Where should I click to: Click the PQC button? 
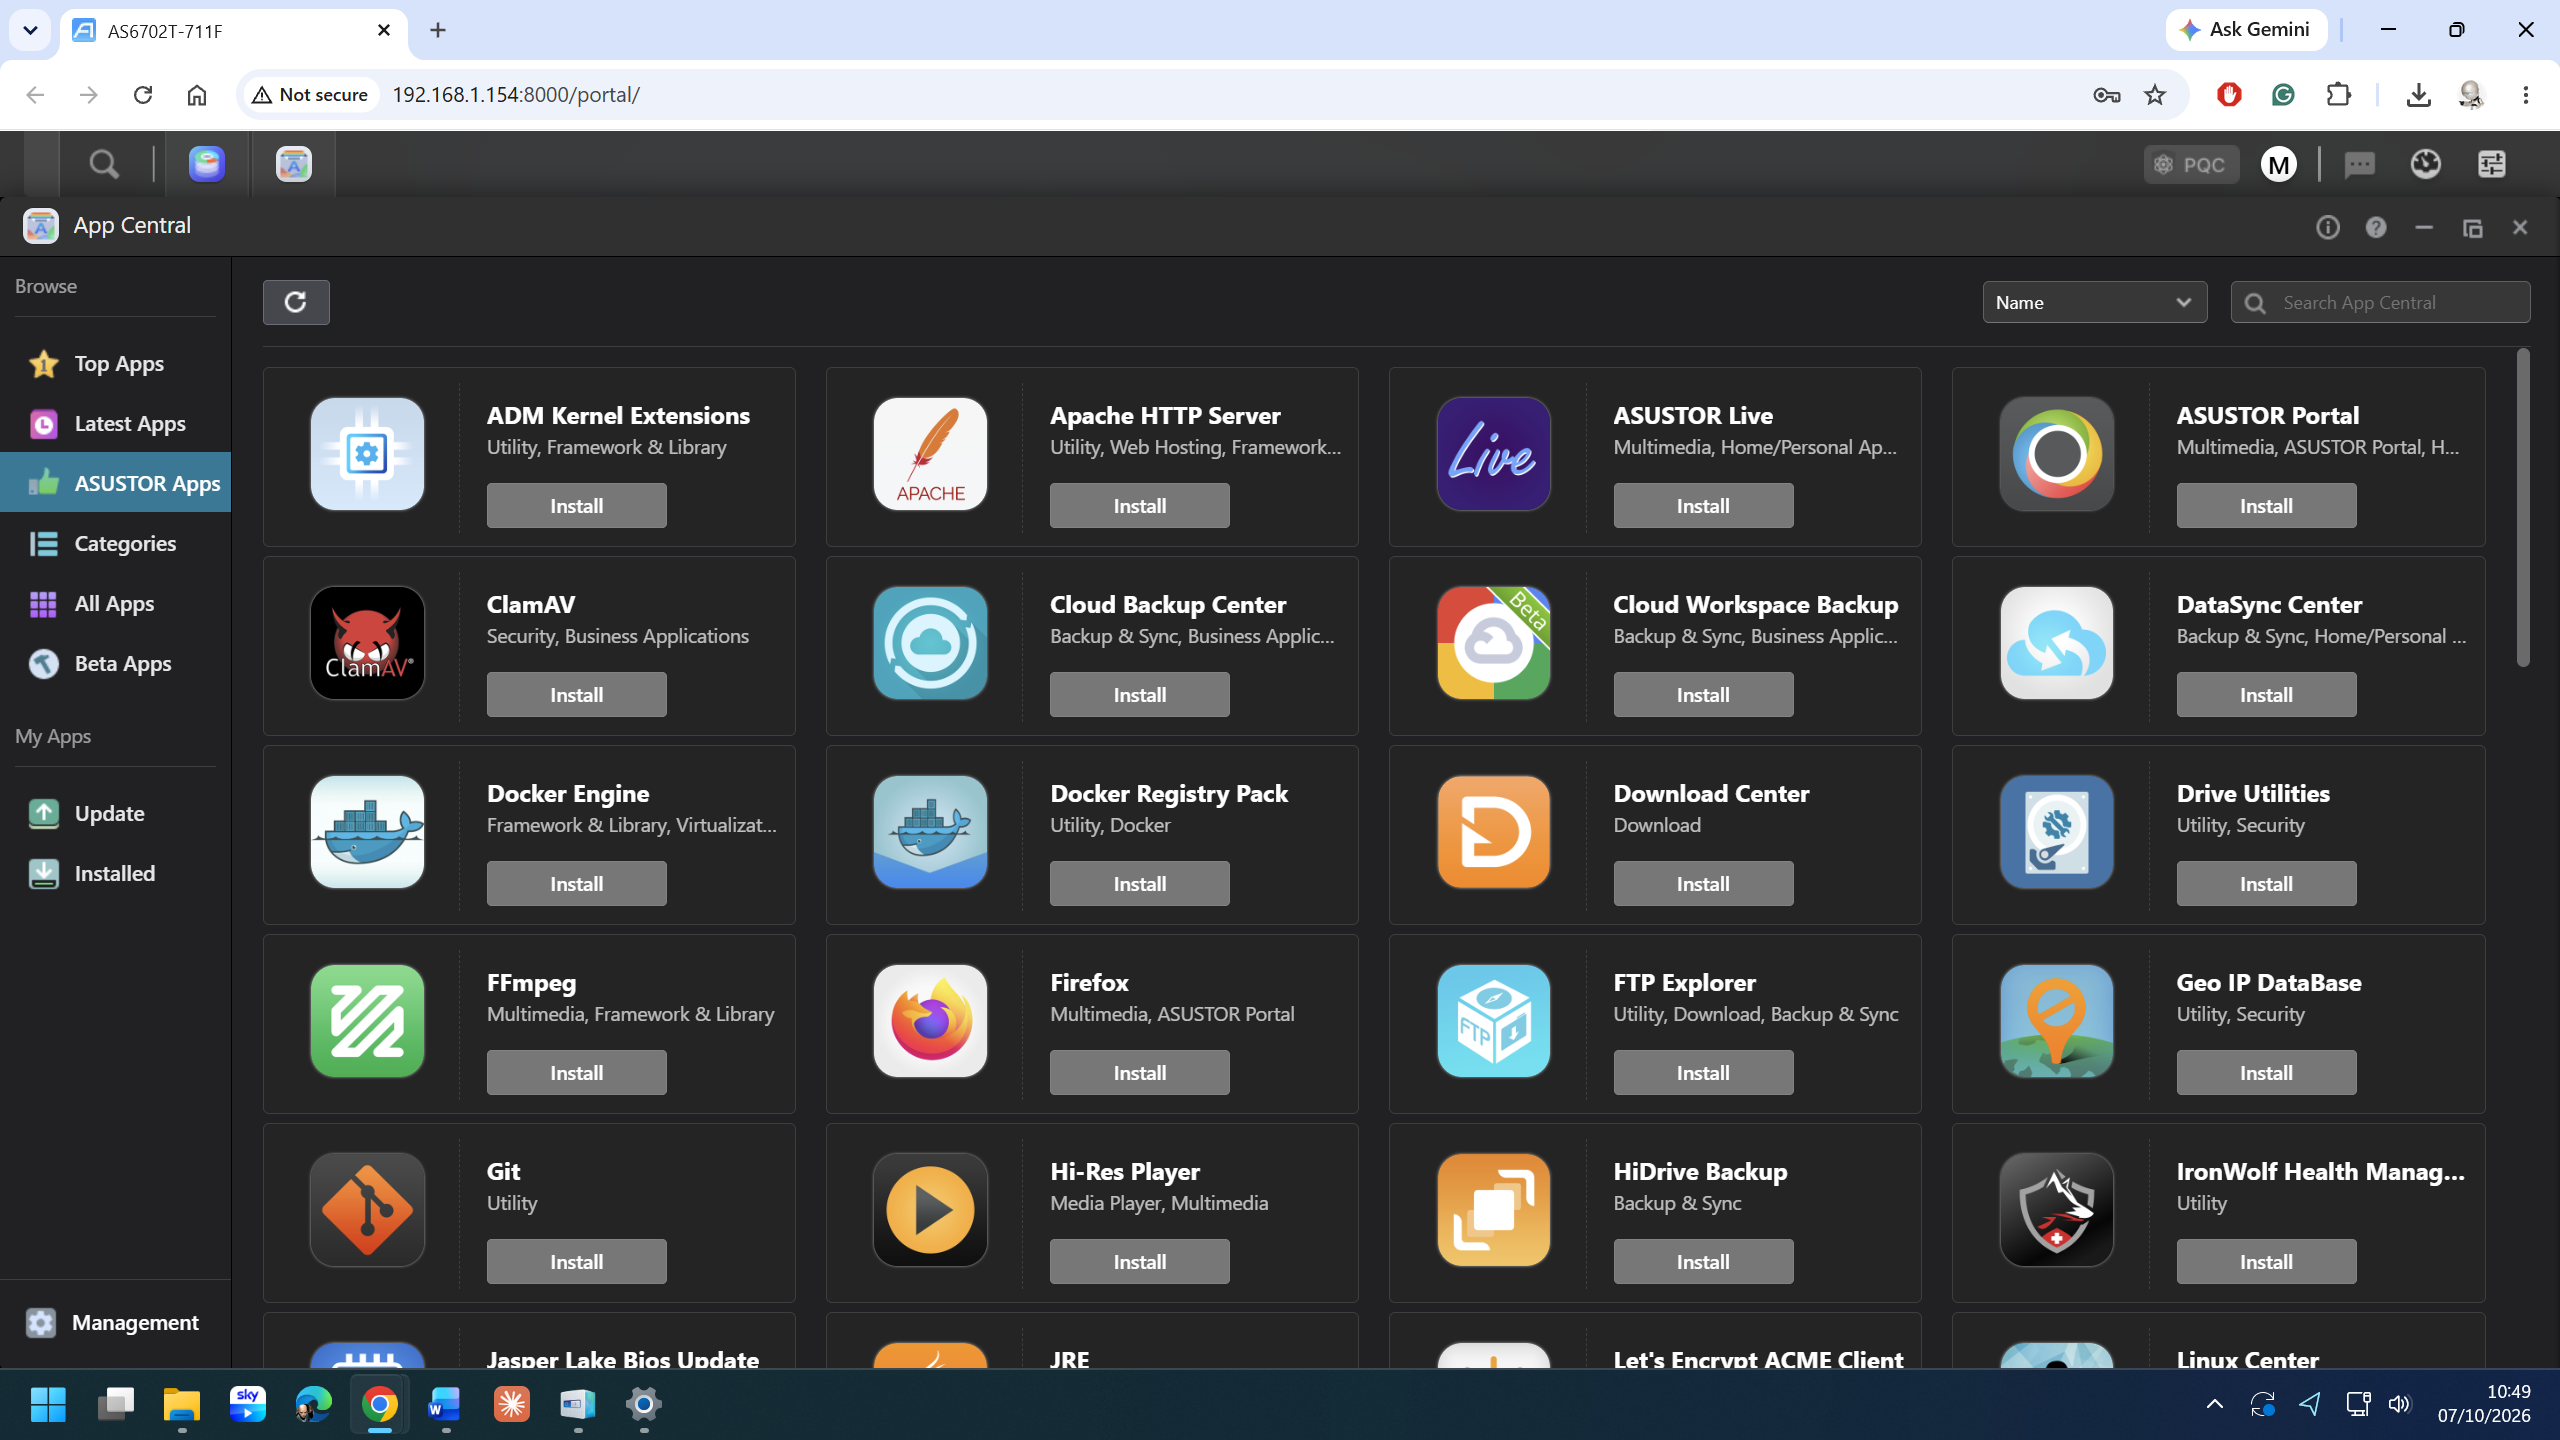(2190, 164)
